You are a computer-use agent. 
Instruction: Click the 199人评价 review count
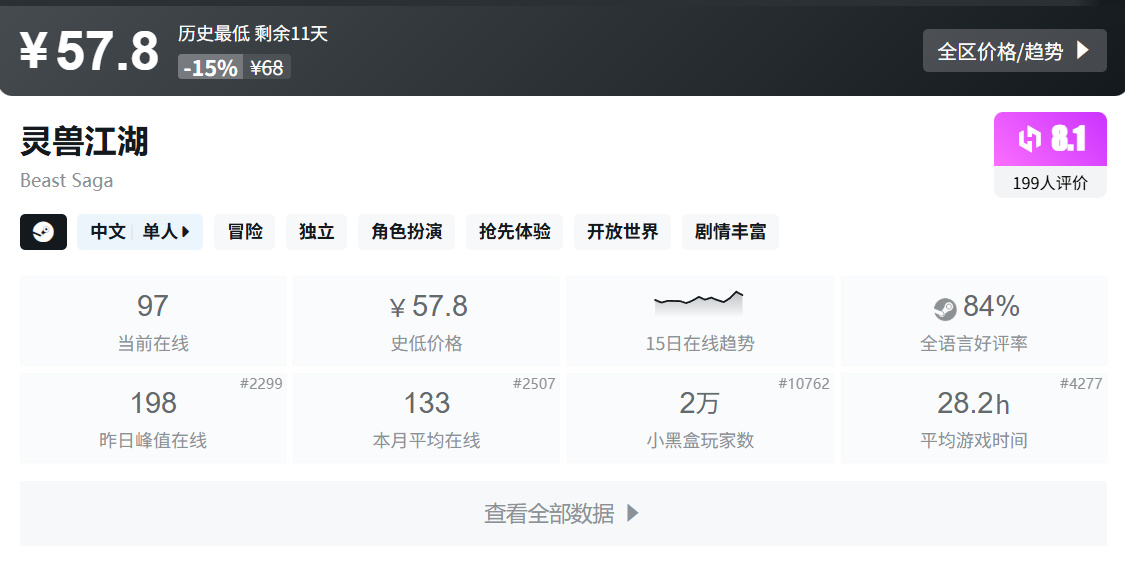tap(1050, 183)
